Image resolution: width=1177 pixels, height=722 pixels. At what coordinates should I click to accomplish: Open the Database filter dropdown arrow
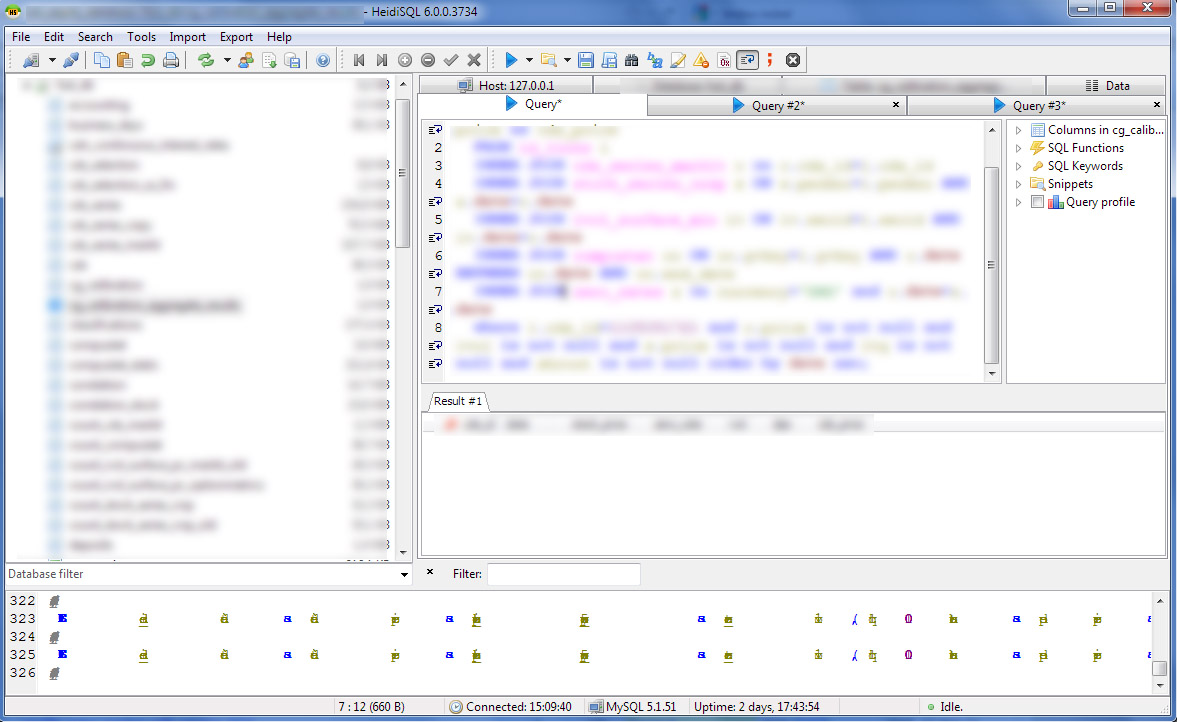[x=404, y=575]
